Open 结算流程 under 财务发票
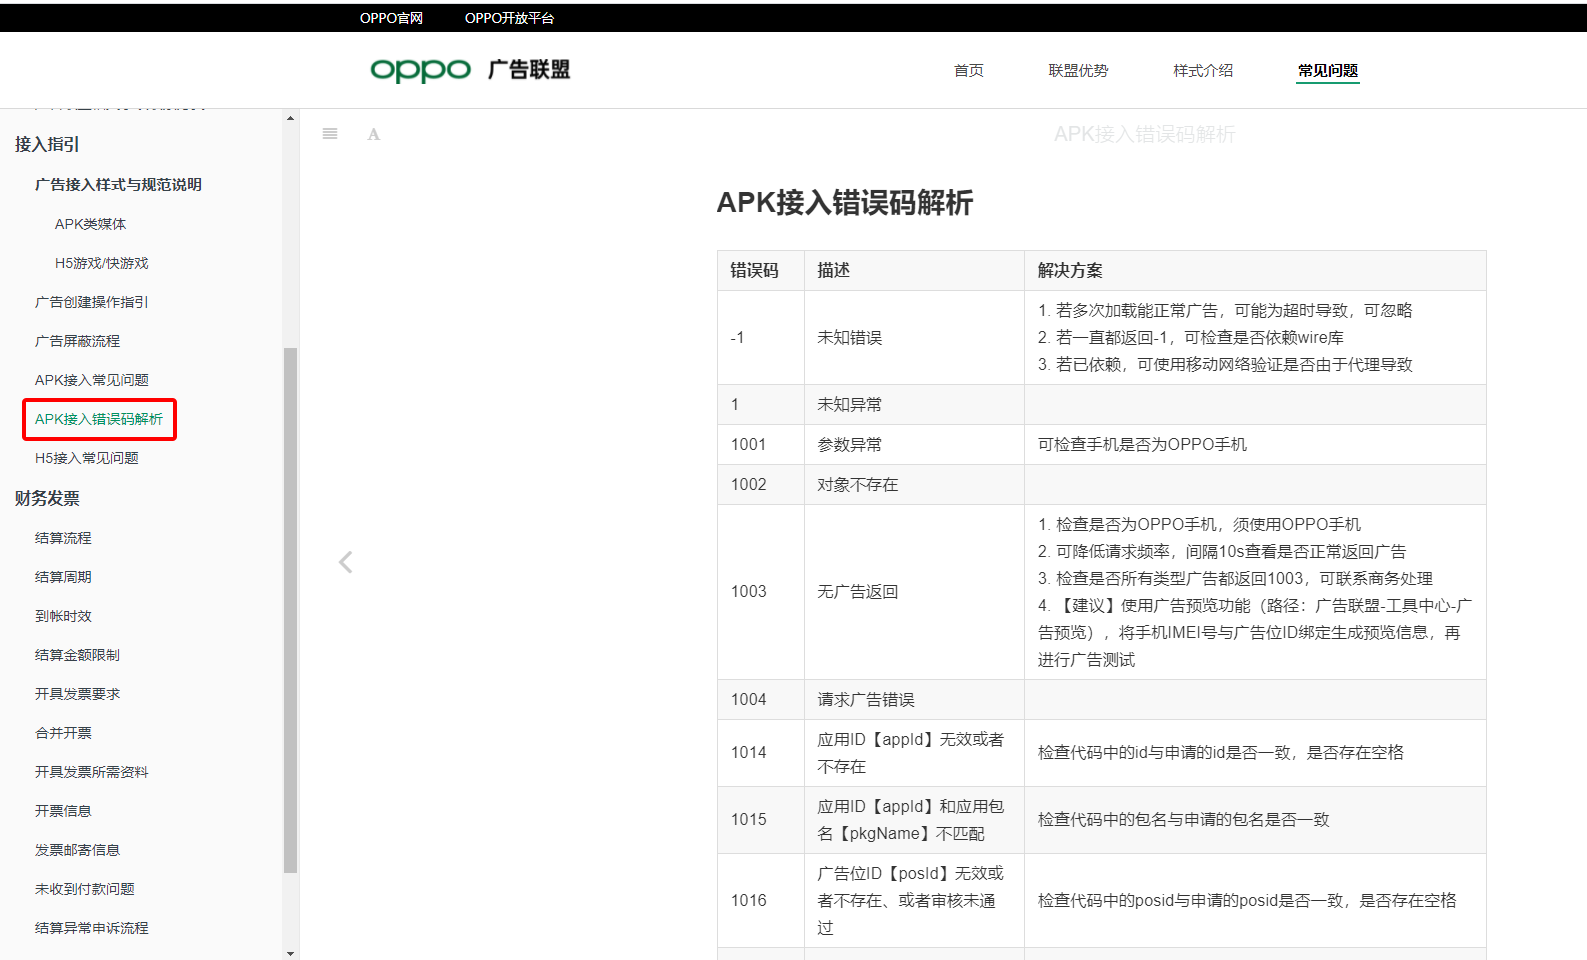The height and width of the screenshot is (960, 1587). click(x=63, y=538)
